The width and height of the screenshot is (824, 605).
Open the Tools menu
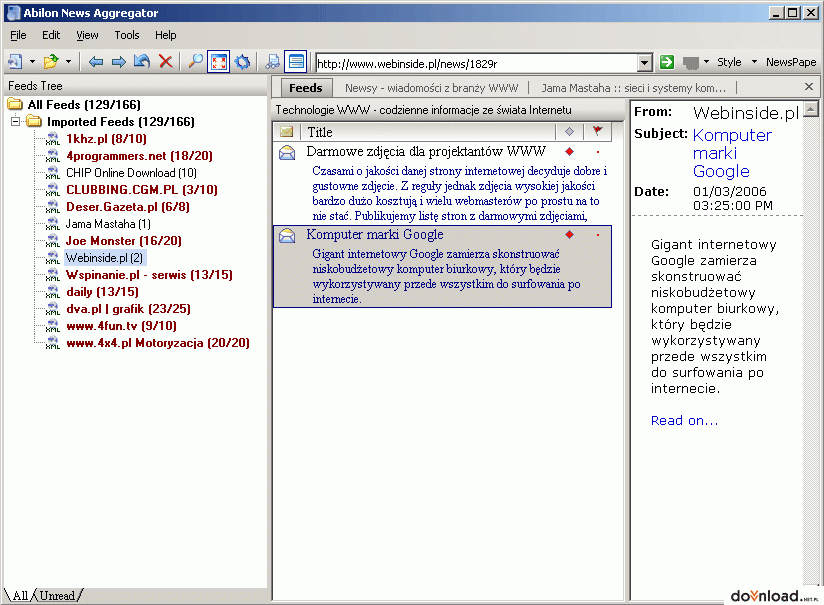coord(127,35)
